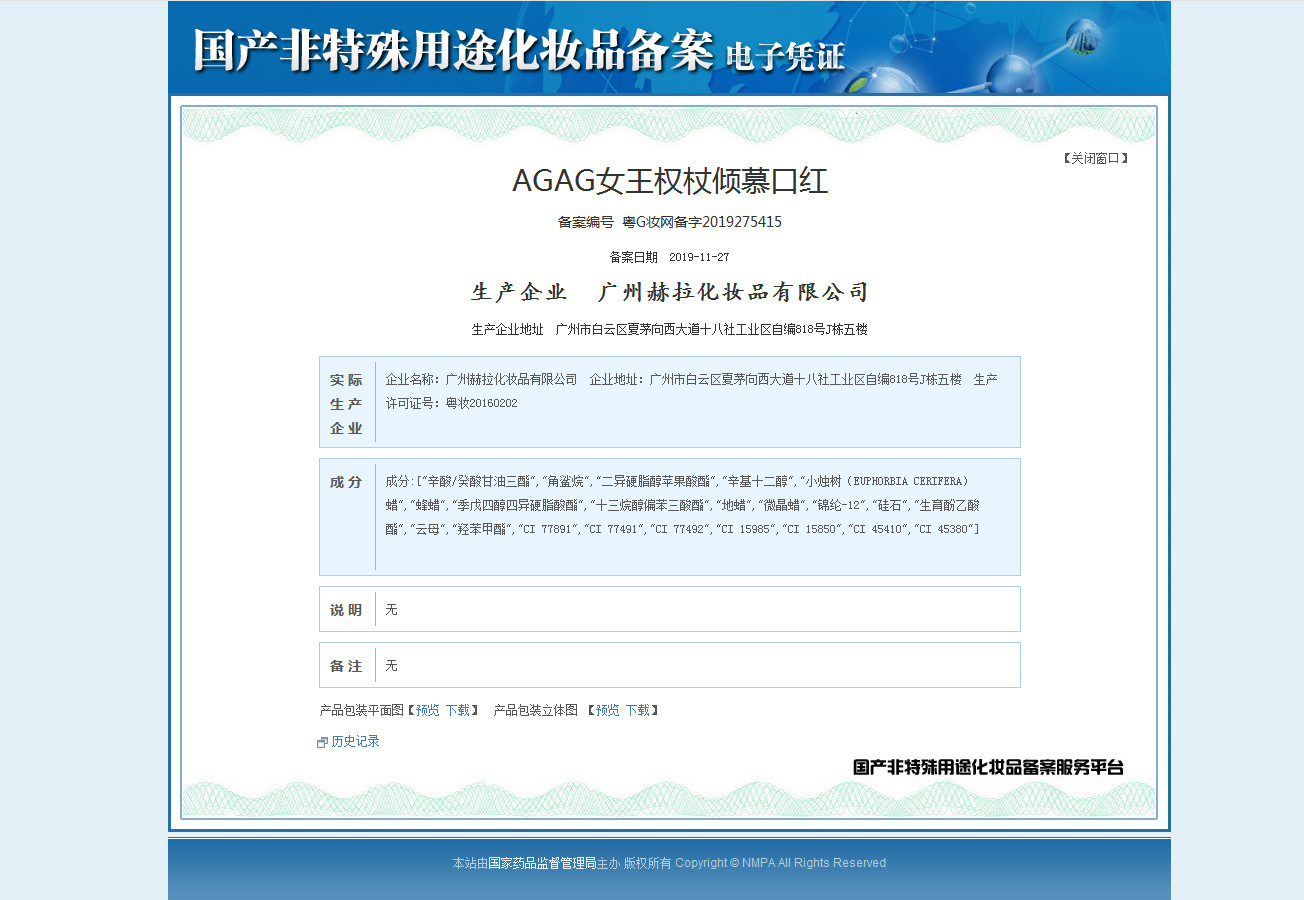Click the filing date 2019-11-27

[699, 257]
